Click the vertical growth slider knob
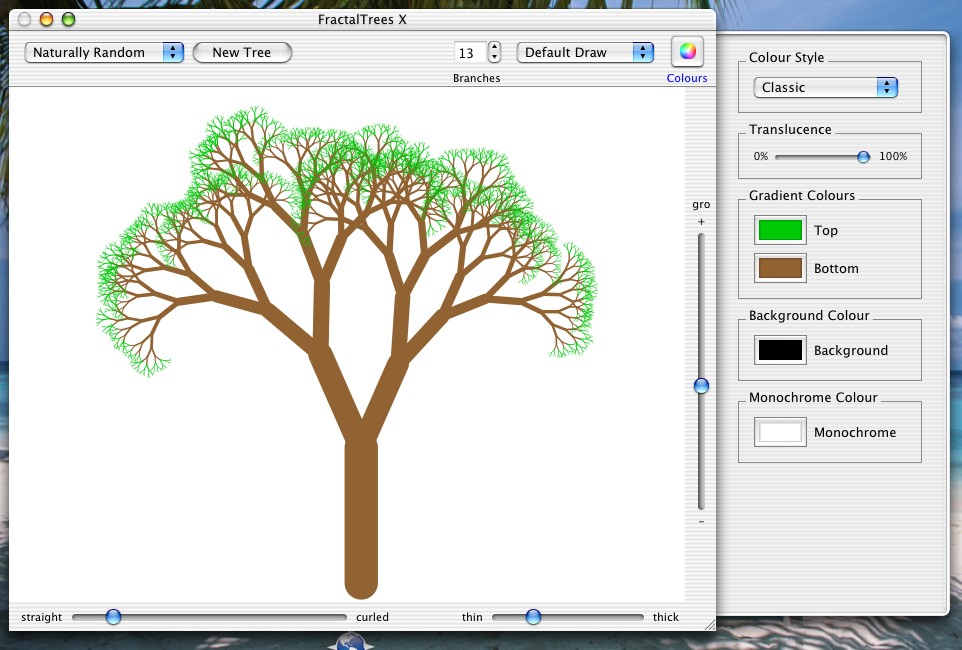Viewport: 962px width, 650px height. tap(701, 386)
